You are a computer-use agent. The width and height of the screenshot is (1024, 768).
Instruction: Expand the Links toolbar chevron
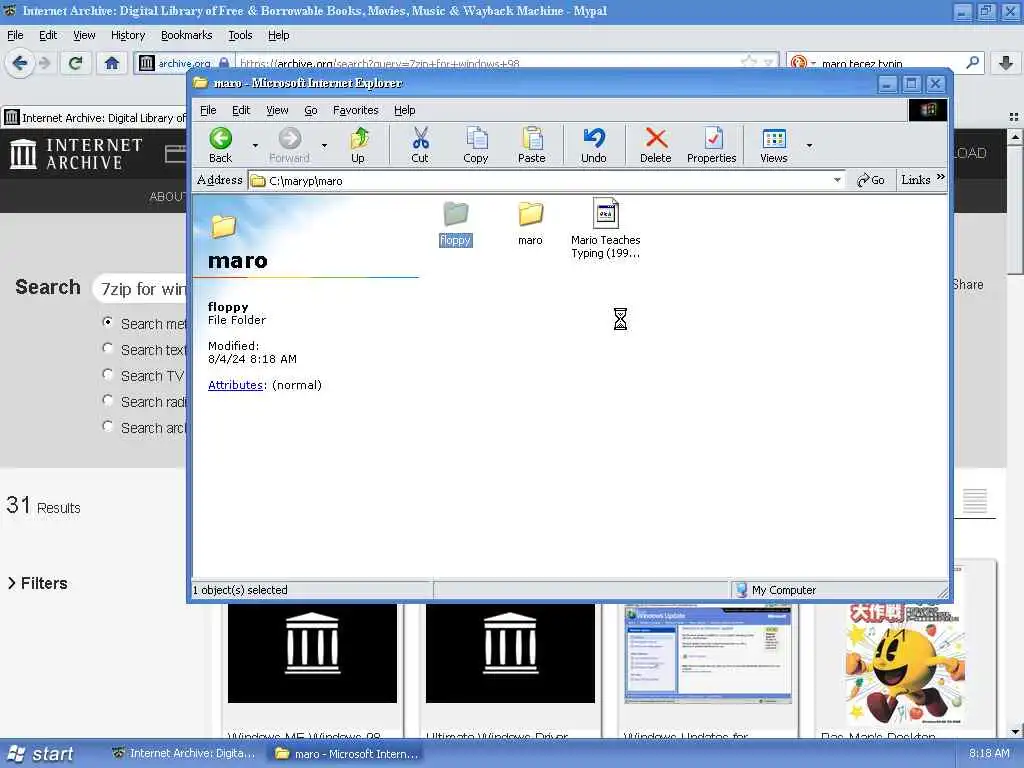coord(940,177)
